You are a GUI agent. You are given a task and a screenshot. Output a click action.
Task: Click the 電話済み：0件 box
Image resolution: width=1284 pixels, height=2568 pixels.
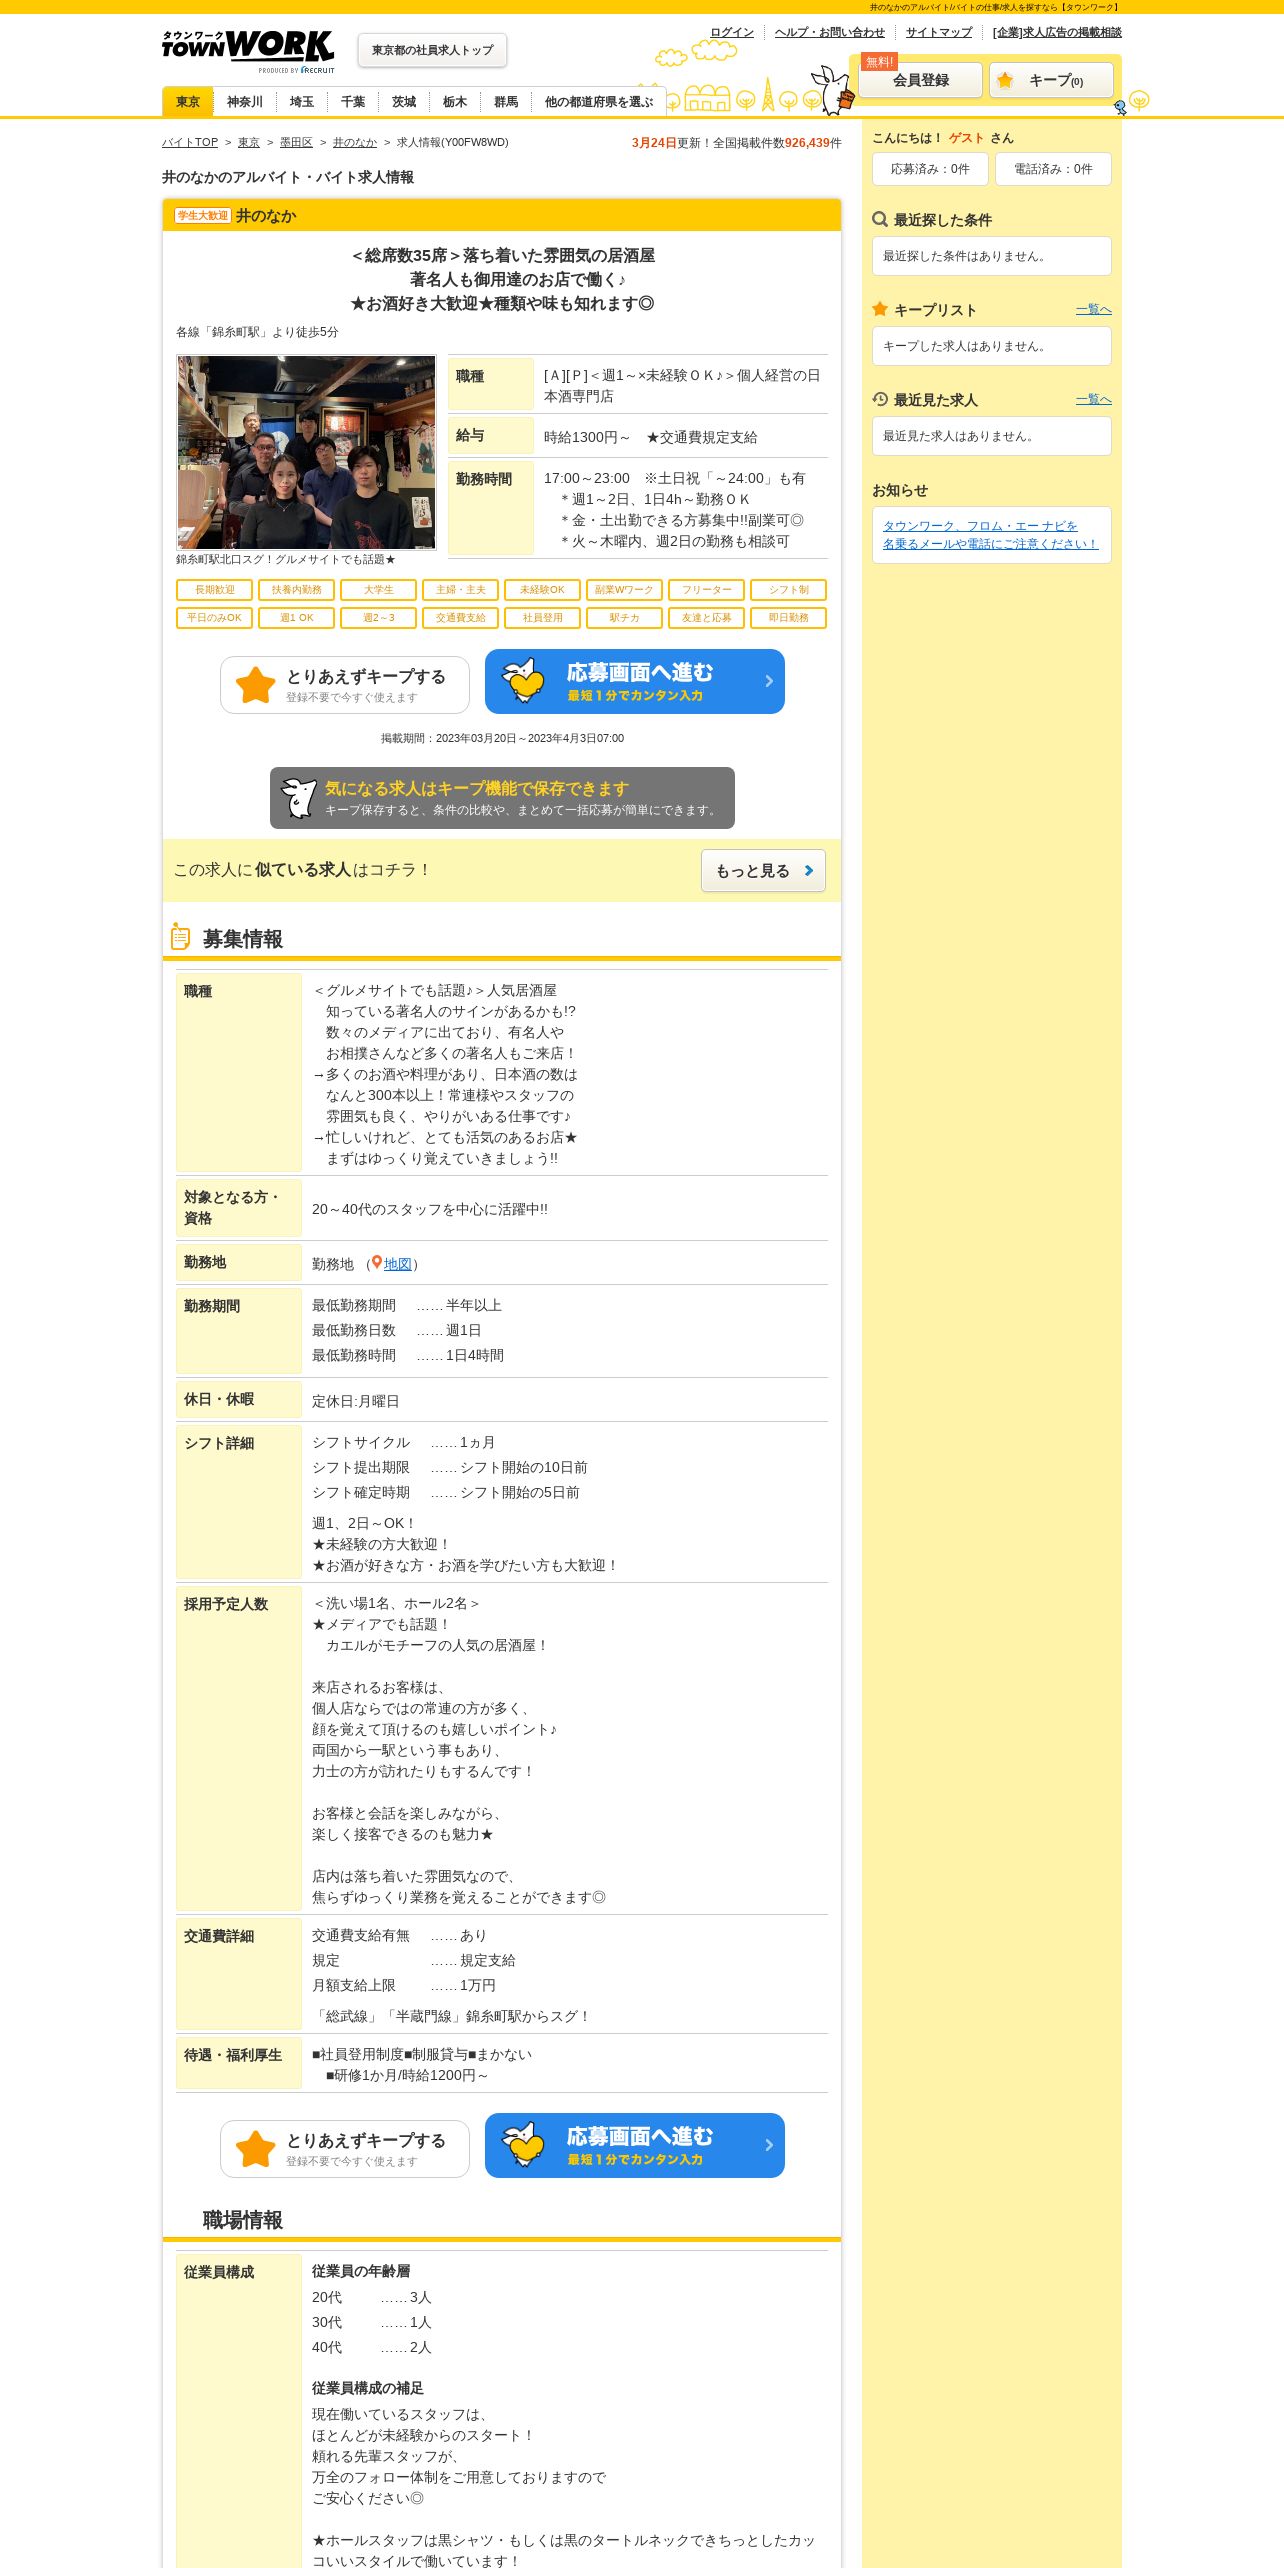(x=1053, y=169)
